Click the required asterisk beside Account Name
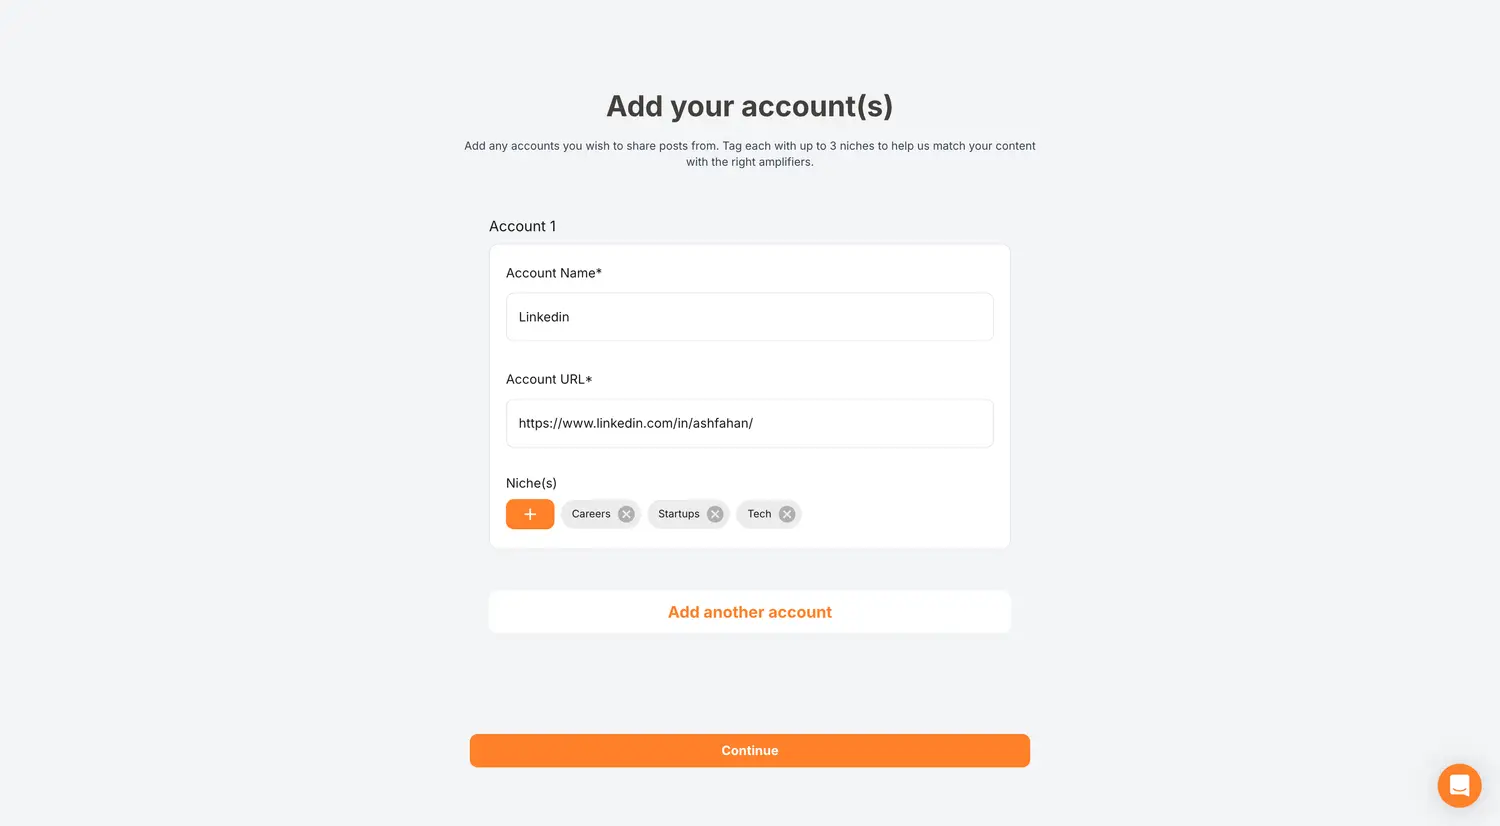Screen dimensions: 1500x826 point(599,272)
